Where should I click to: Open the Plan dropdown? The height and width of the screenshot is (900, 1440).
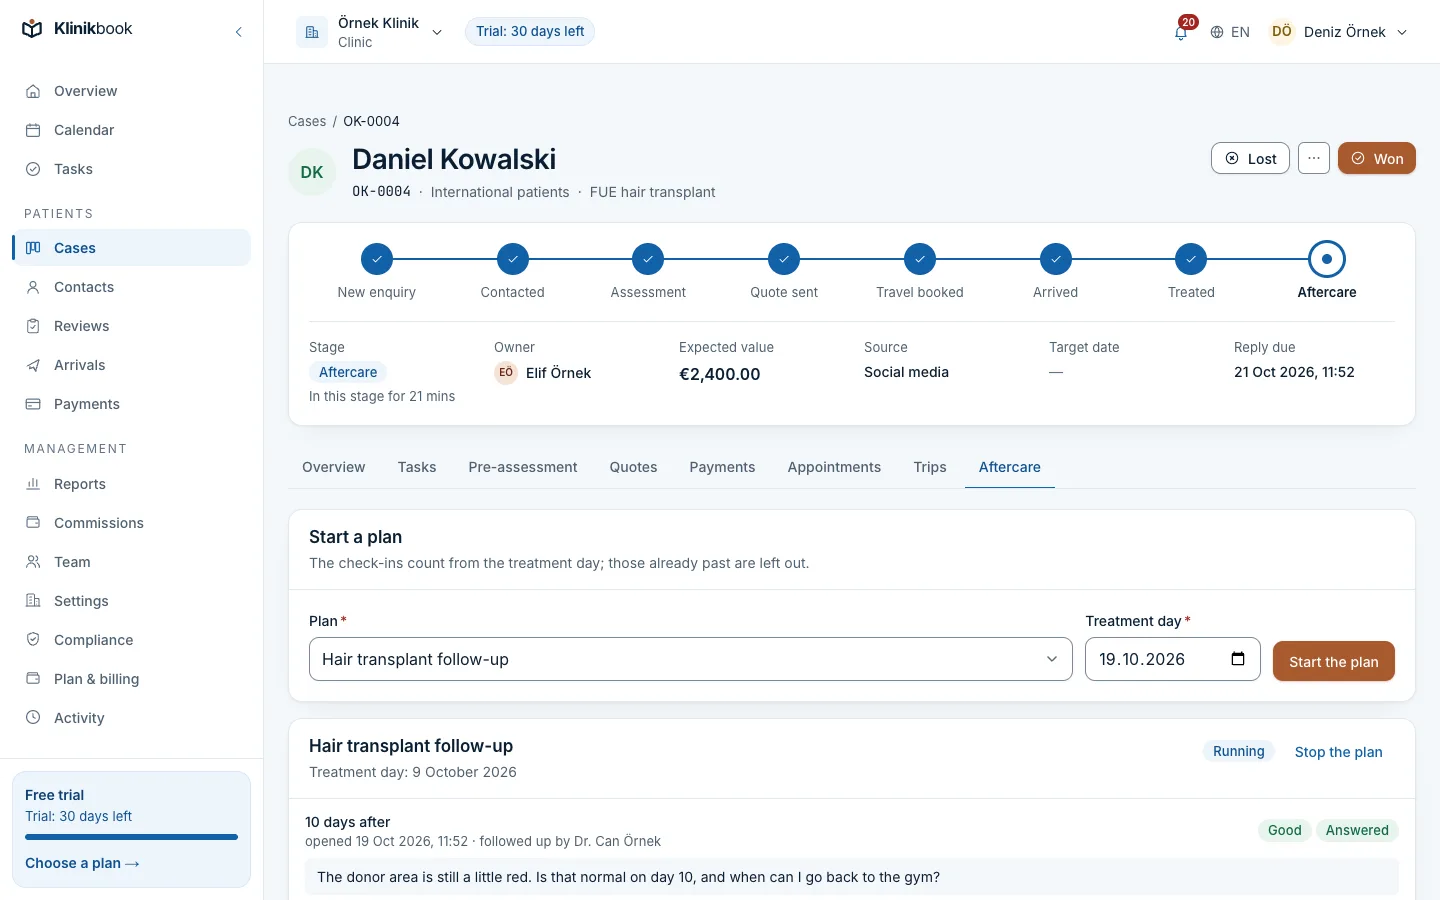[x=691, y=659]
